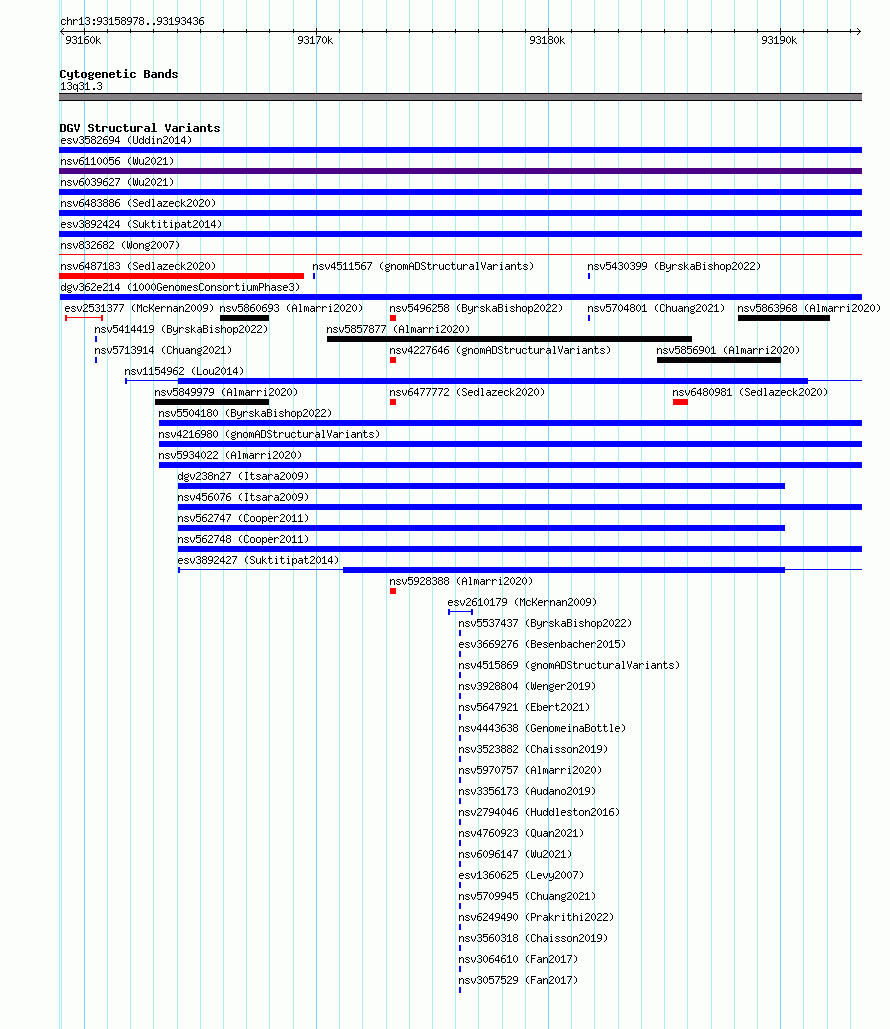Click nsv6096147 (Wu2021) label
This screenshot has width=890, height=1029.
pyautogui.click(x=515, y=854)
